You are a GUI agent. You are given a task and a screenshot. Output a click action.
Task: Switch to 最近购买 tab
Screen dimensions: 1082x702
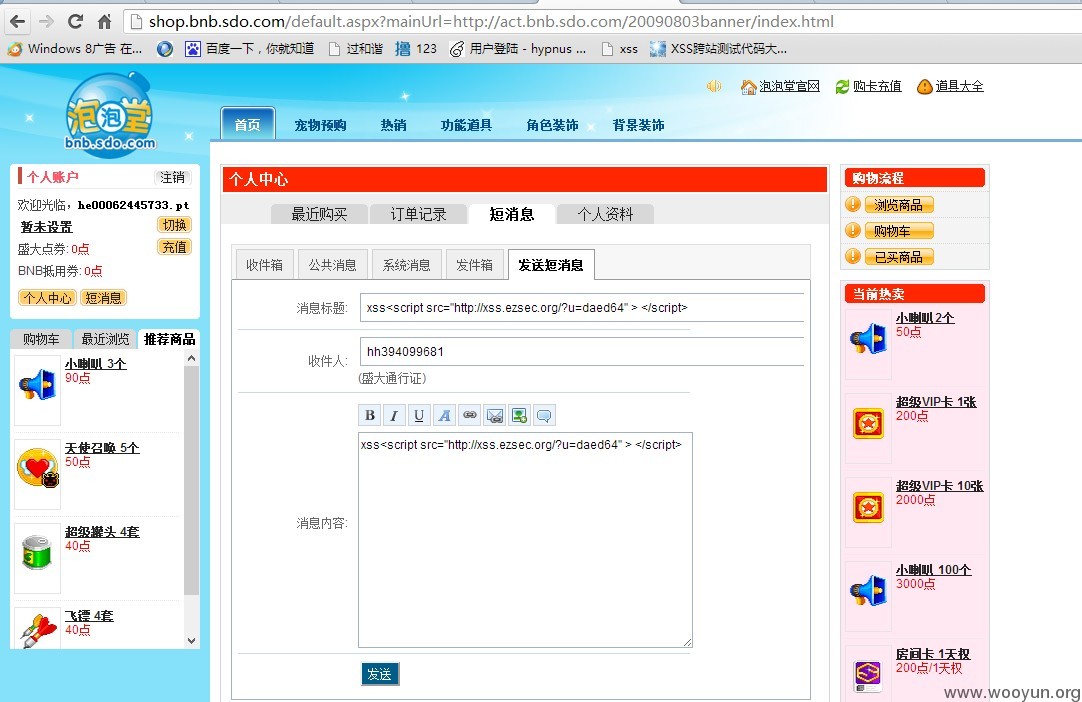[x=319, y=214]
